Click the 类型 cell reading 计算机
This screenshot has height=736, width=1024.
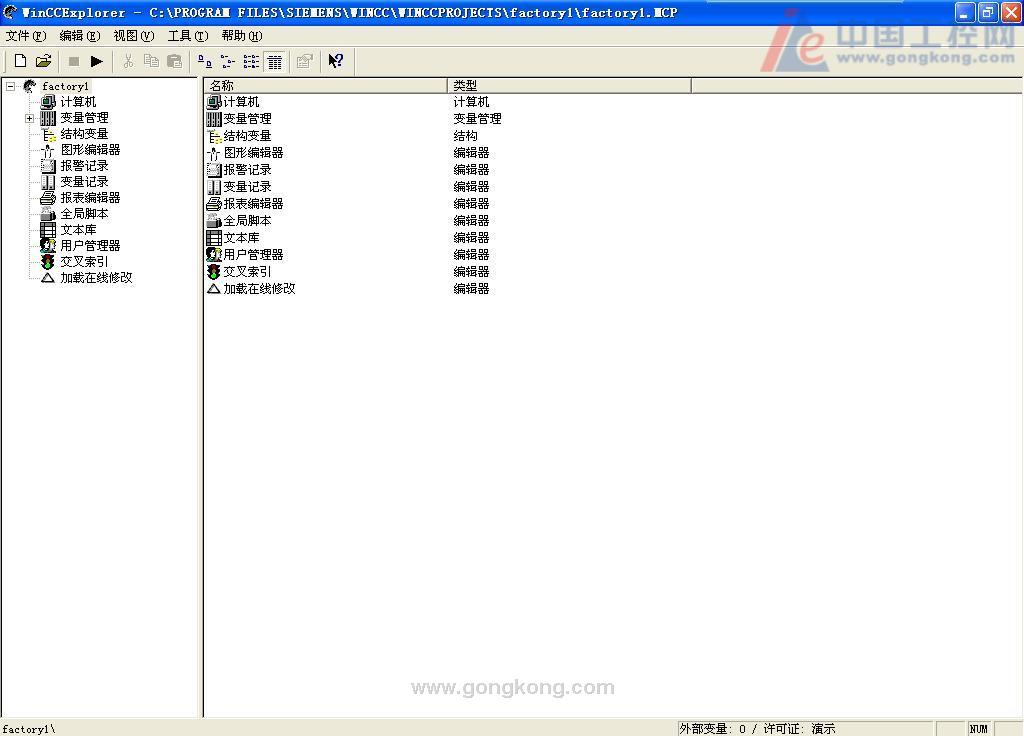point(471,102)
